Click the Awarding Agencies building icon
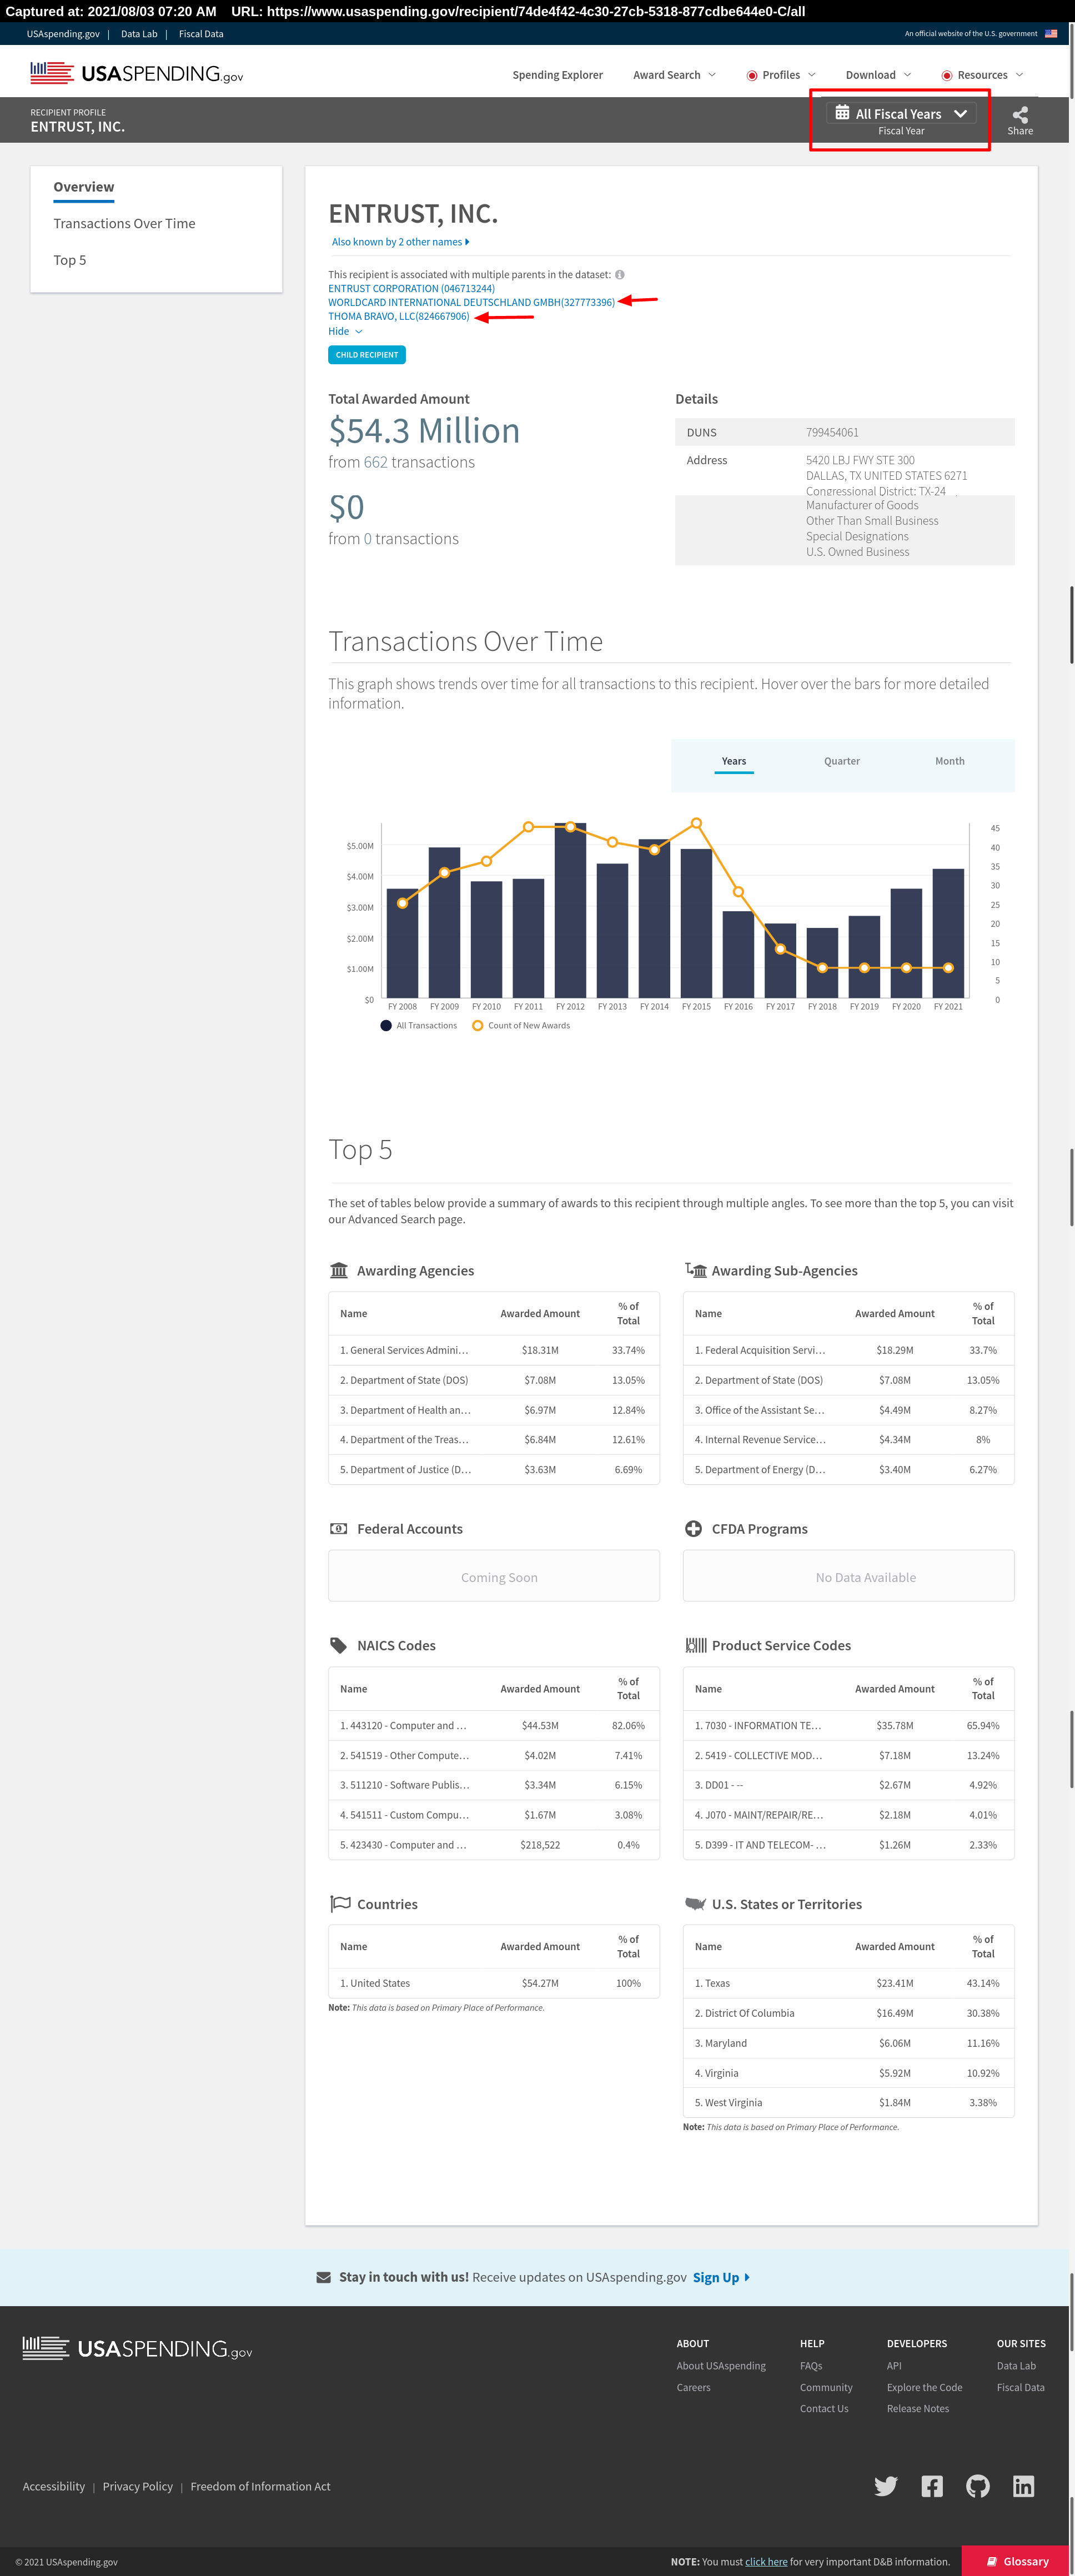1075x2576 pixels. (339, 1270)
